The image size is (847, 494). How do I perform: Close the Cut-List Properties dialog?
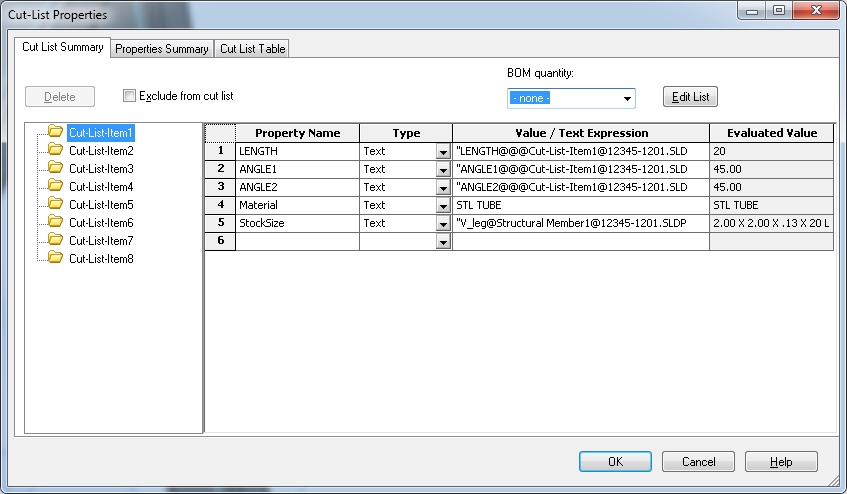[816, 10]
